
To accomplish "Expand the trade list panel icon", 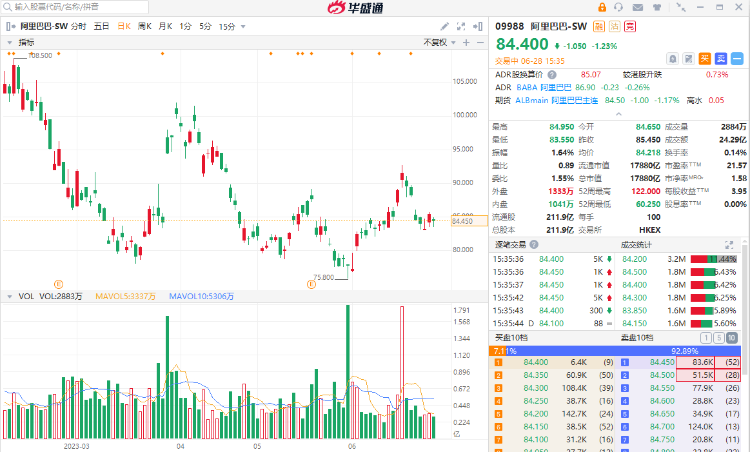I will click(729, 245).
